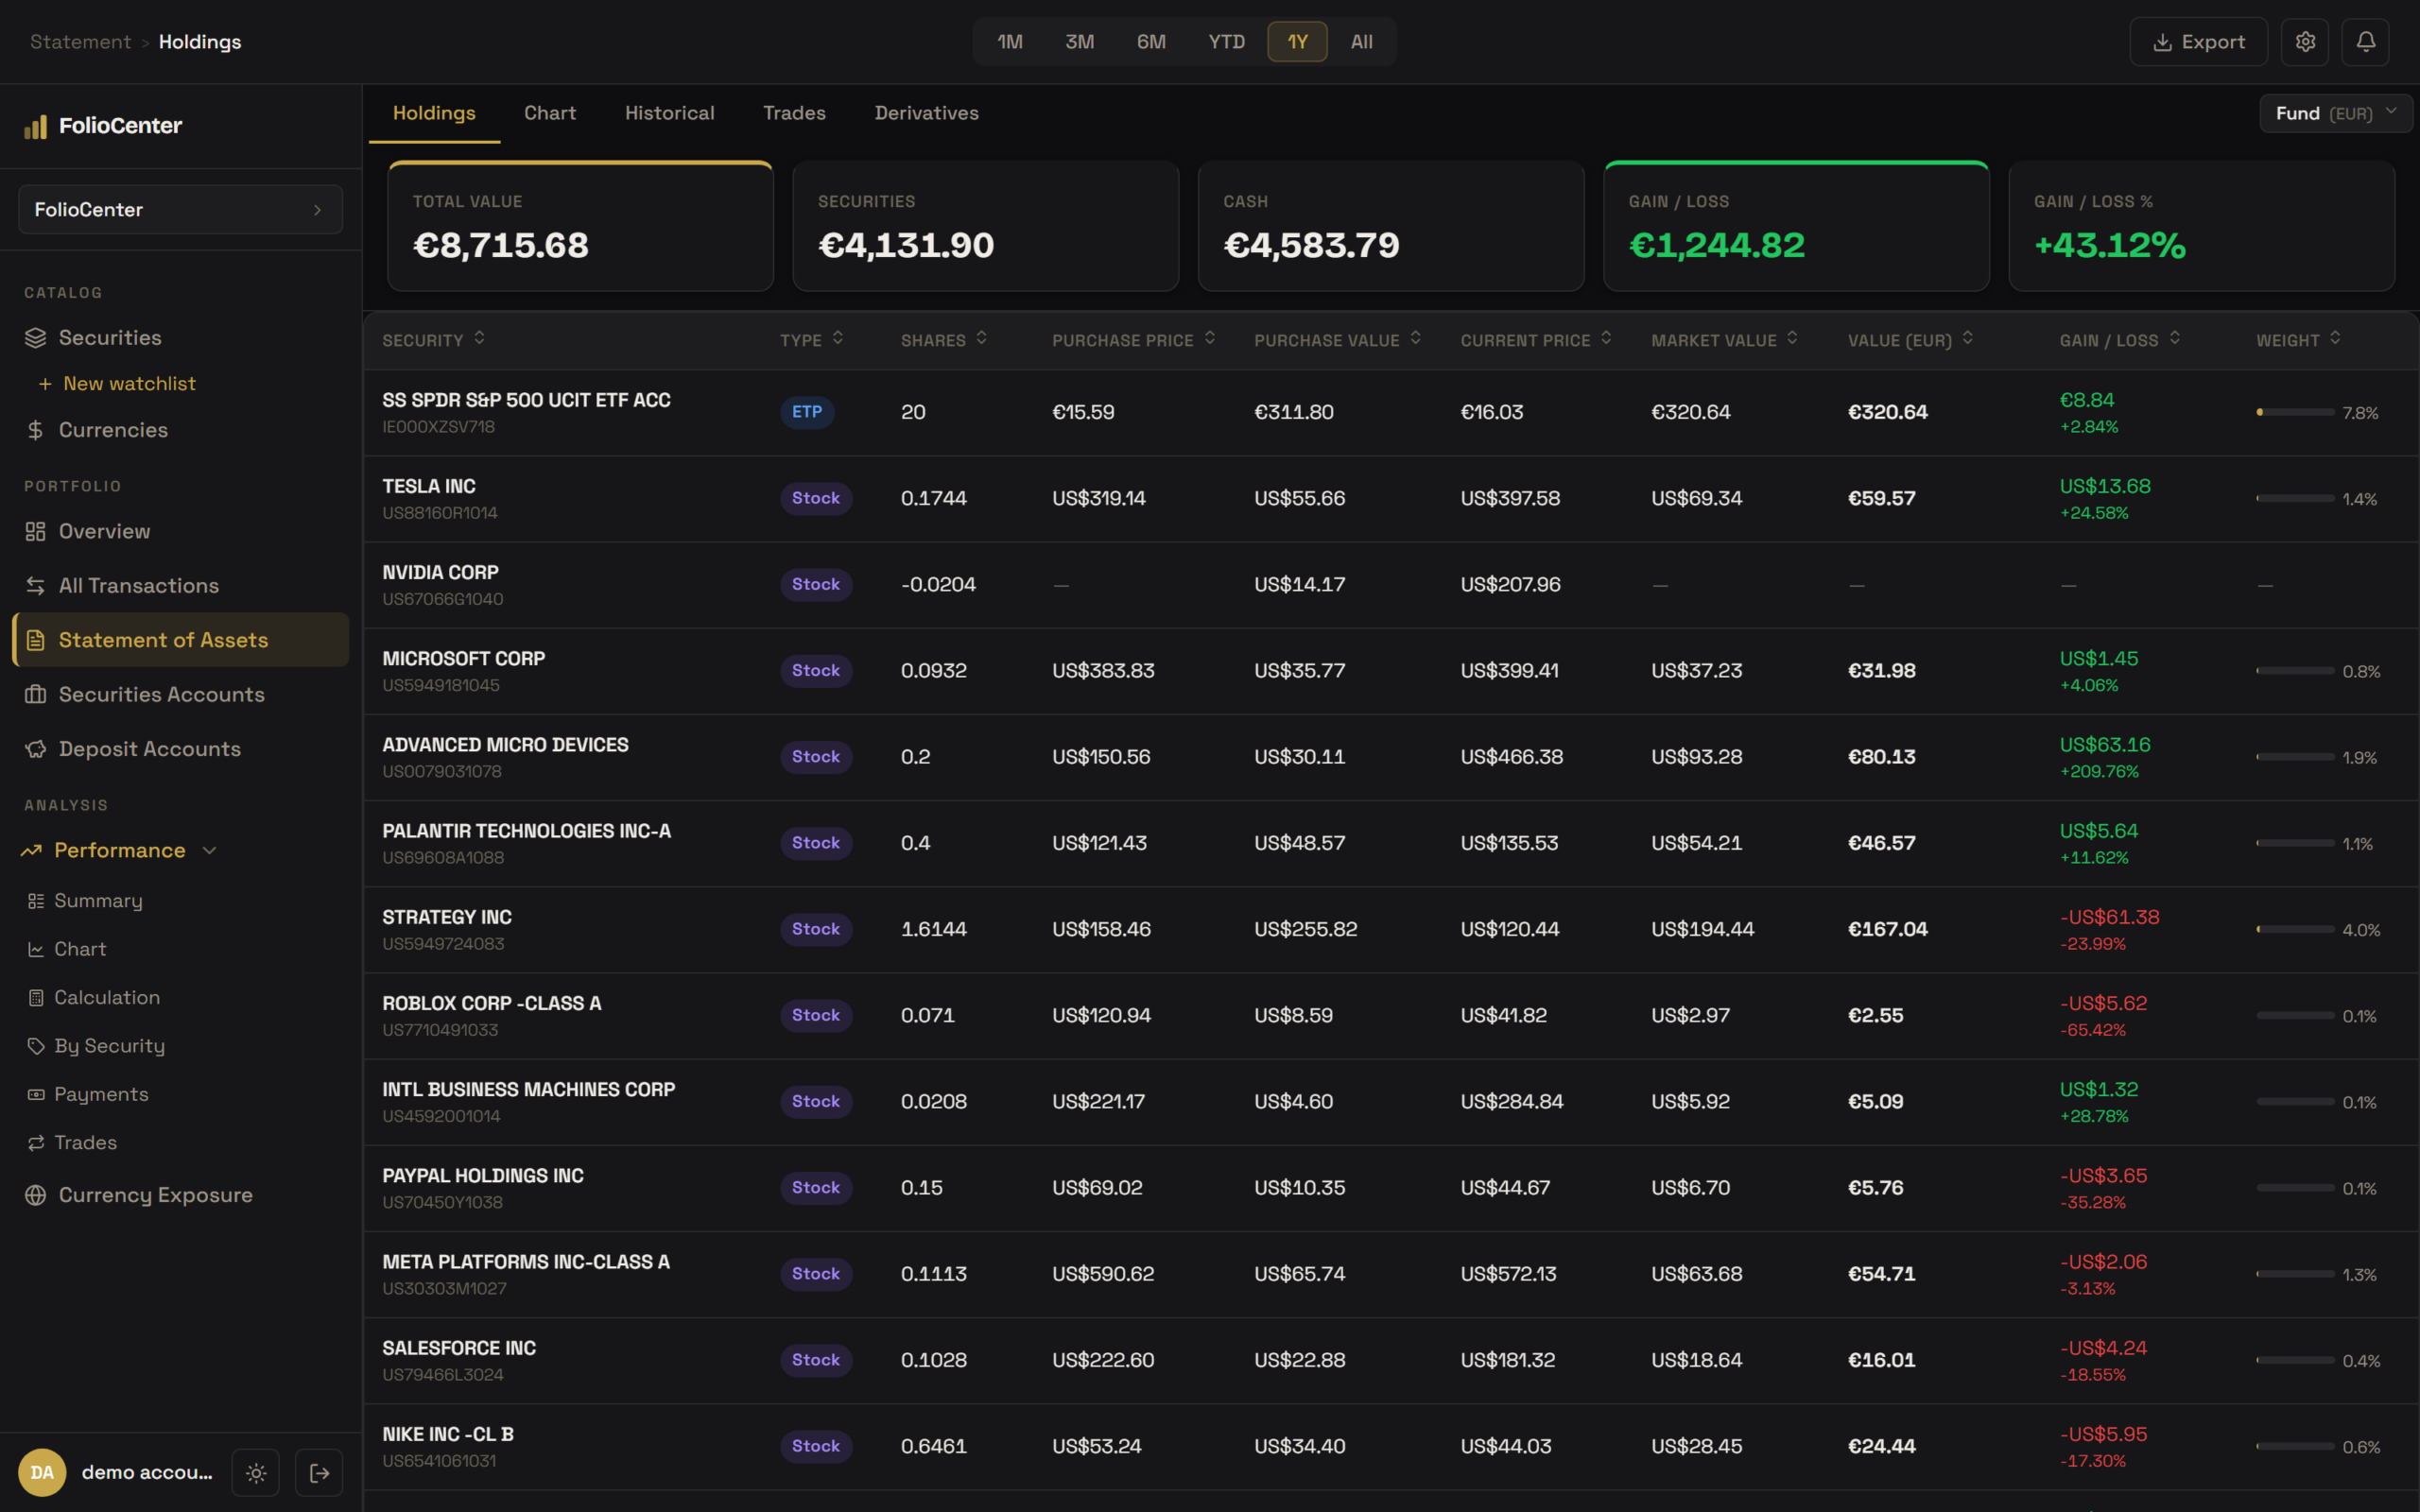Sort by the Security column arrows
Screen dimensions: 2420x1512
click(x=480, y=338)
